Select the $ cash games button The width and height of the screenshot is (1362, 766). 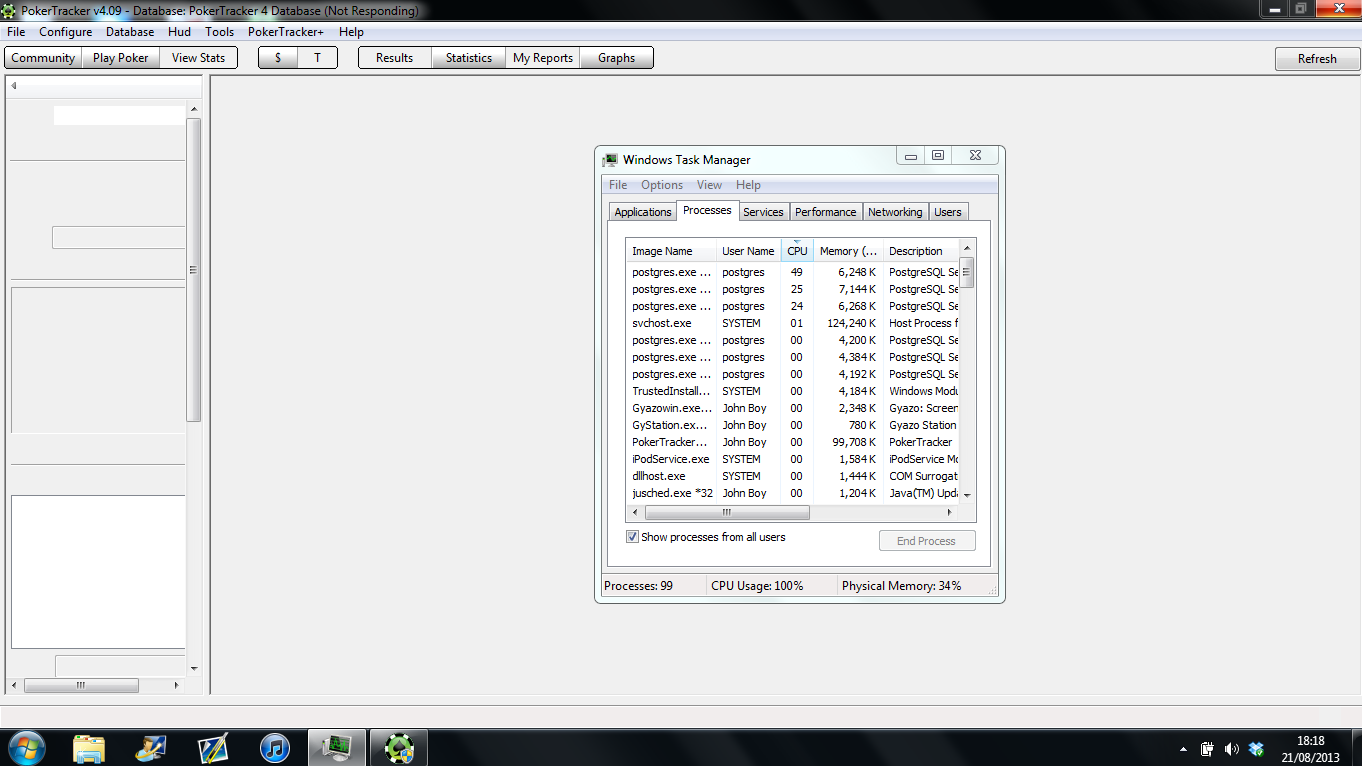[x=278, y=58]
